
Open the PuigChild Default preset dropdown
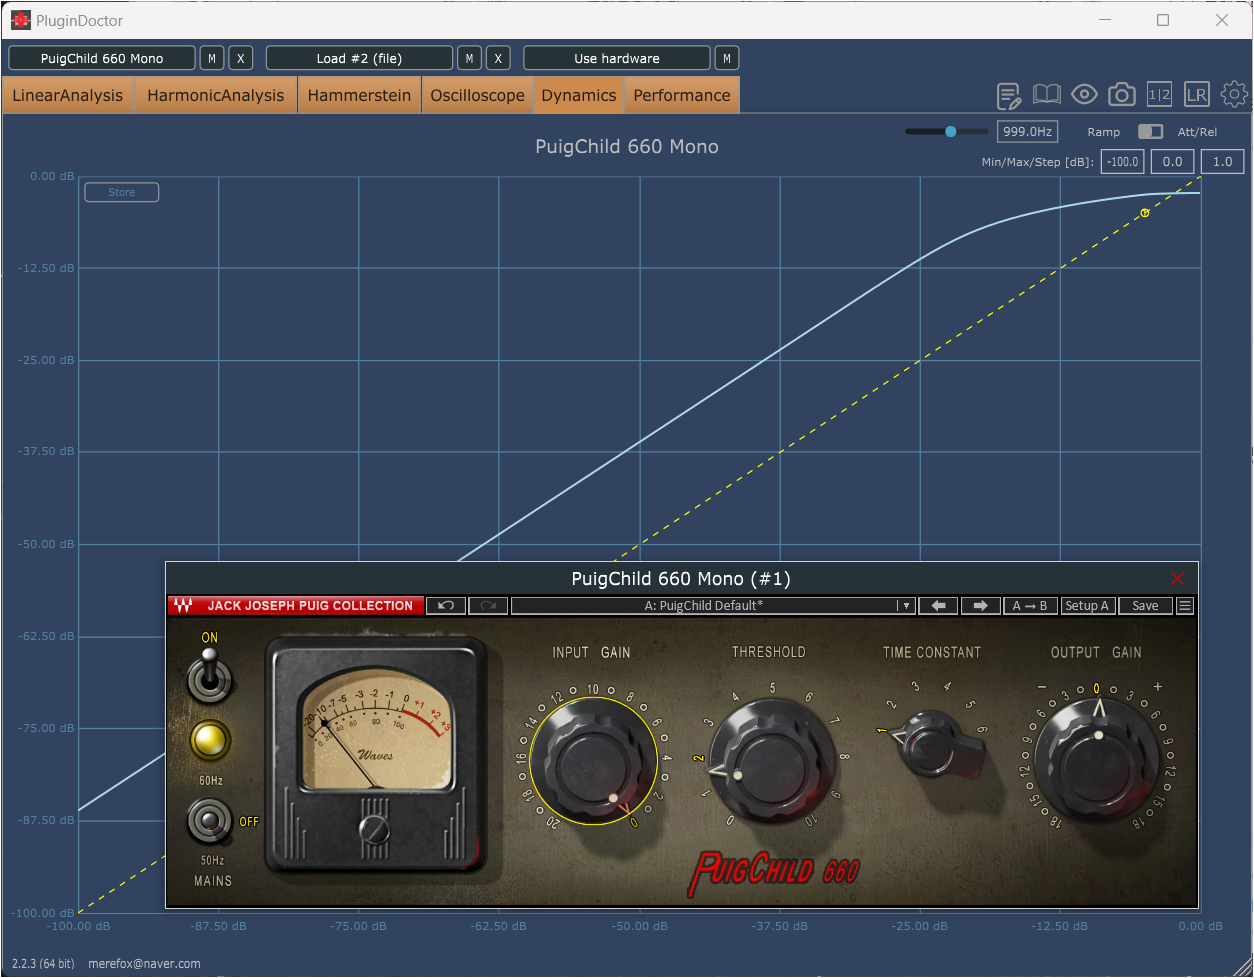click(712, 606)
